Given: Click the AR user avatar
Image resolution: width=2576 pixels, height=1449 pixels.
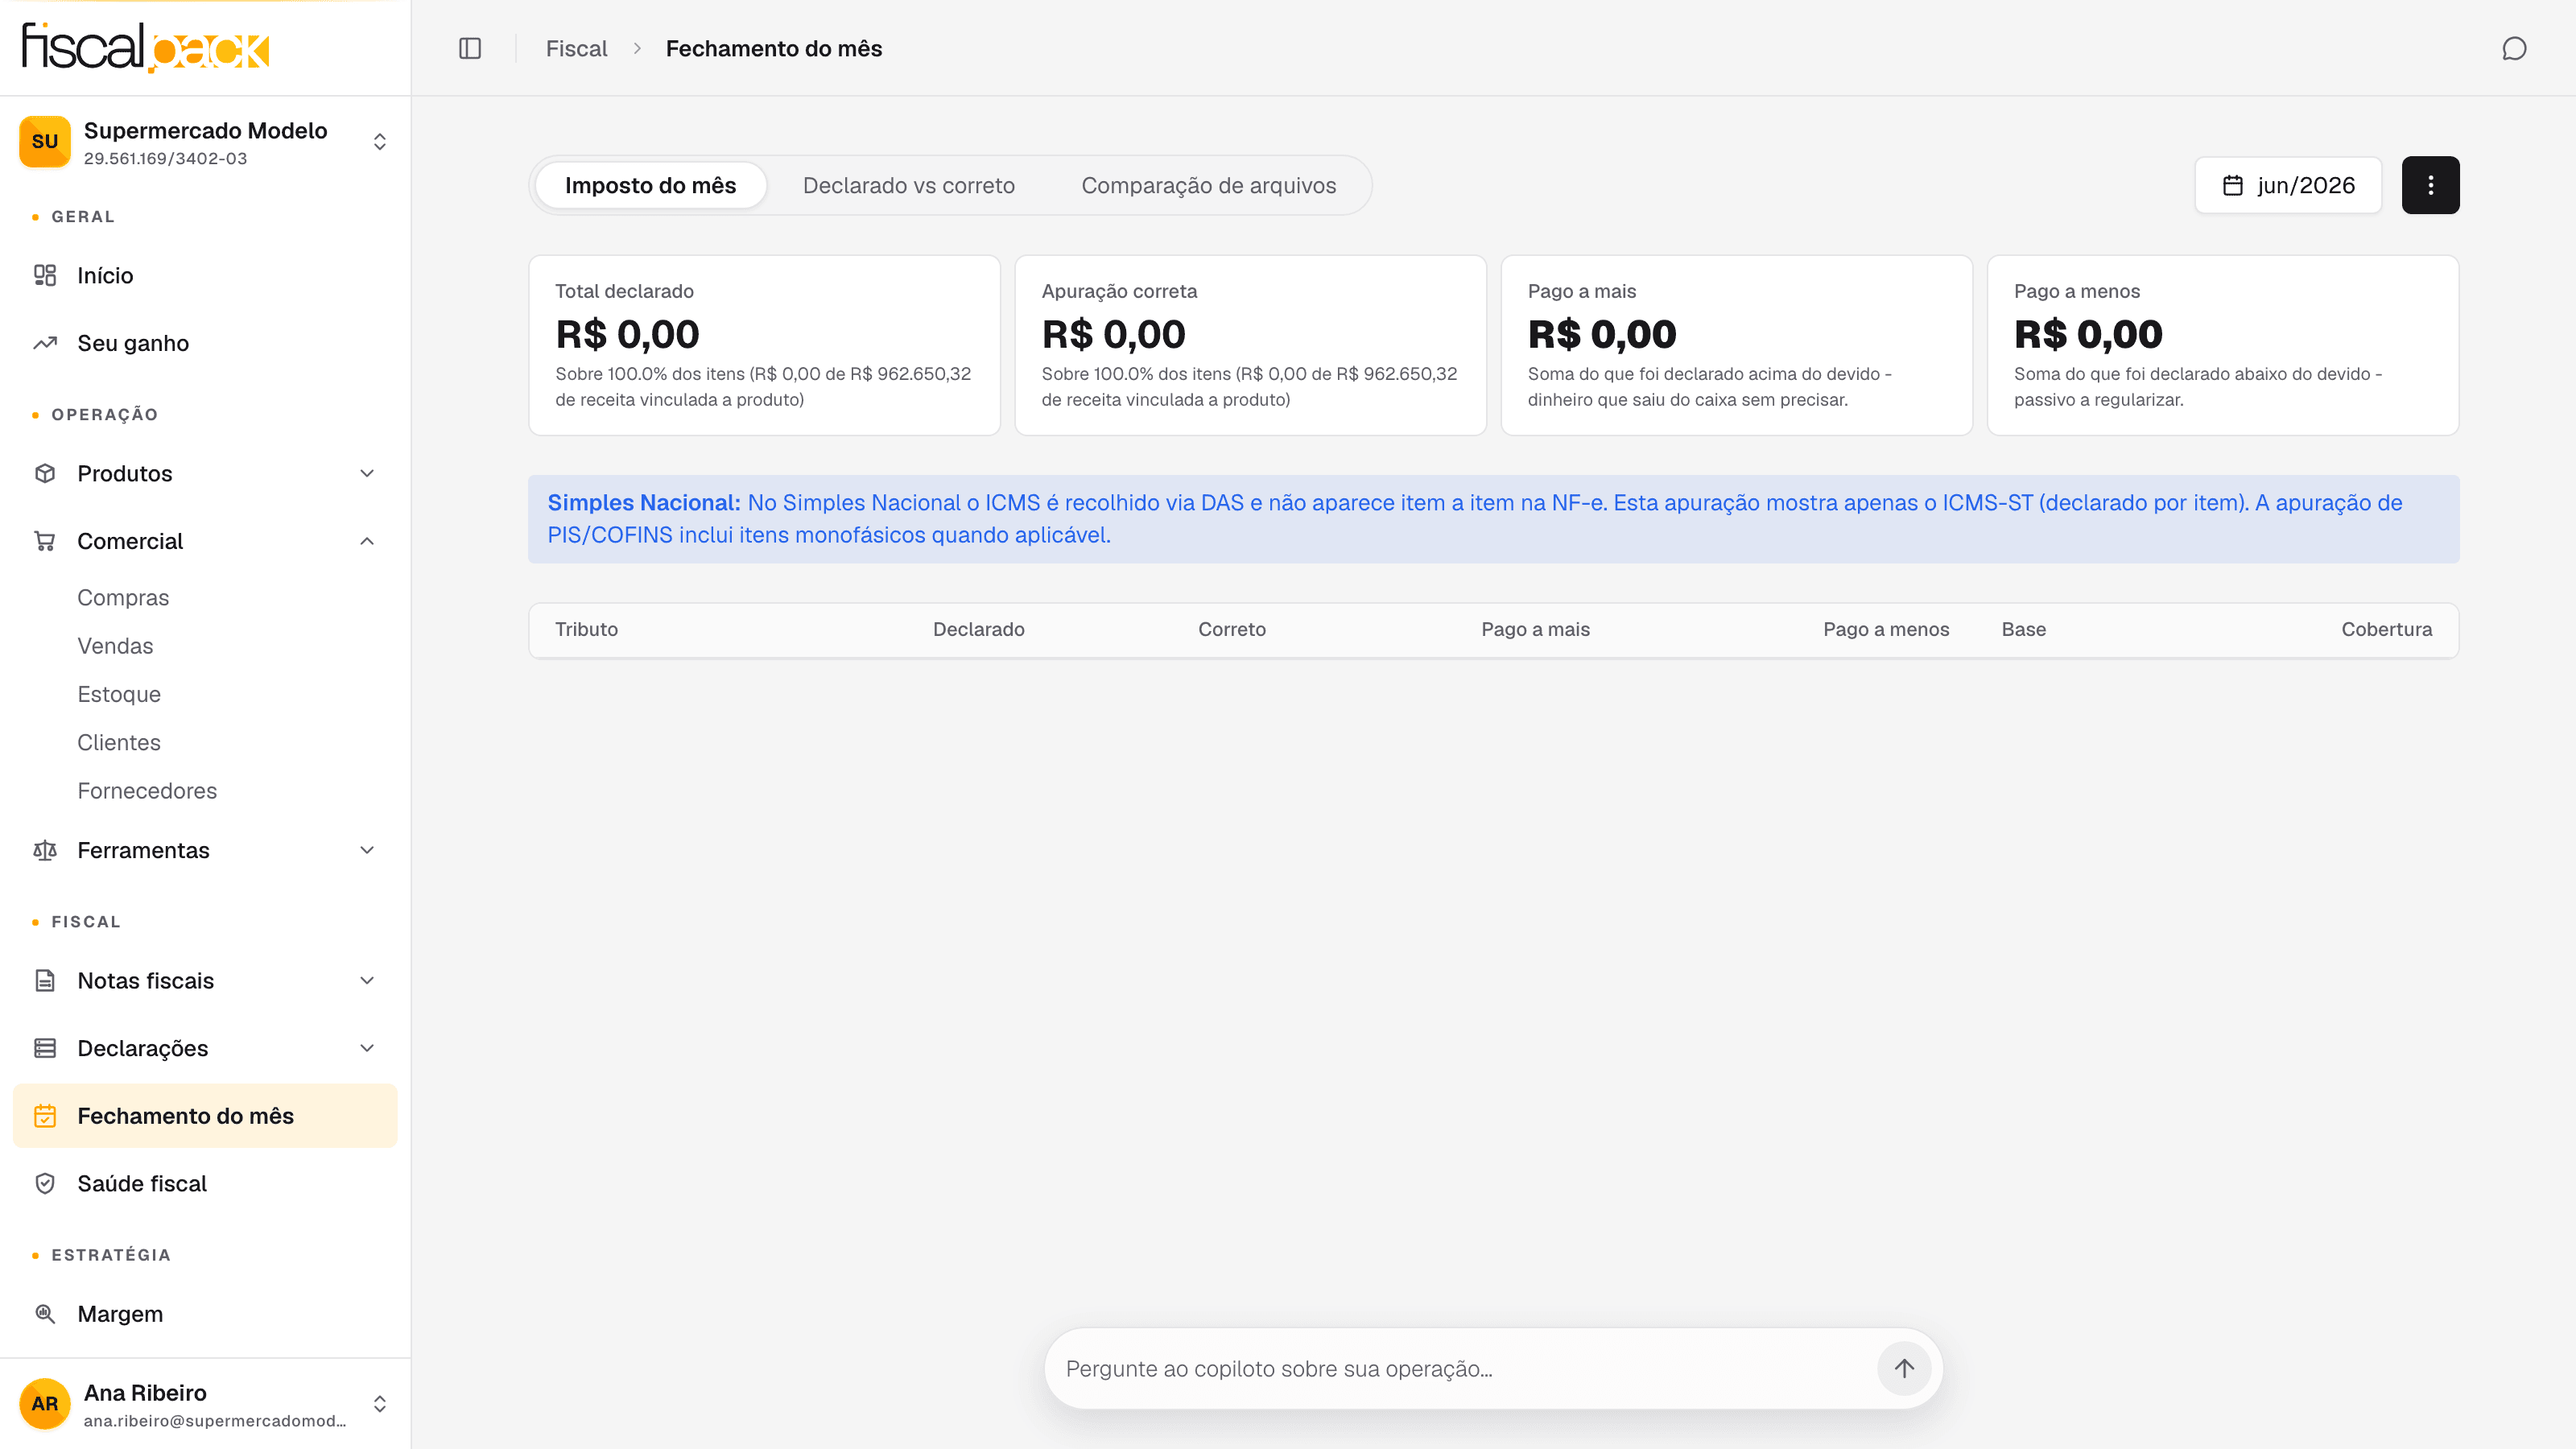Looking at the screenshot, I should (45, 1403).
